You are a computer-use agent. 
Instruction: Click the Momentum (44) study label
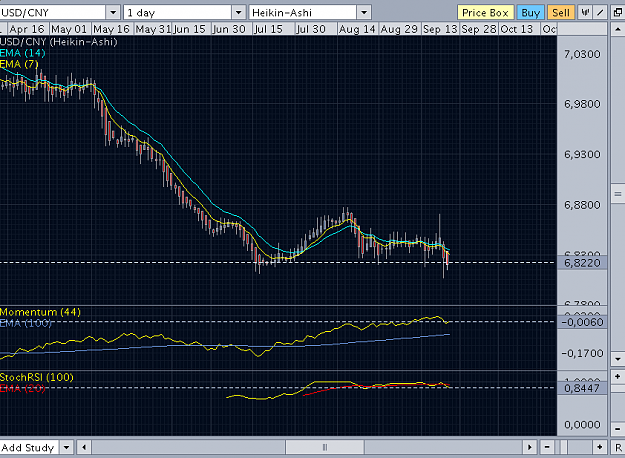click(x=40, y=312)
